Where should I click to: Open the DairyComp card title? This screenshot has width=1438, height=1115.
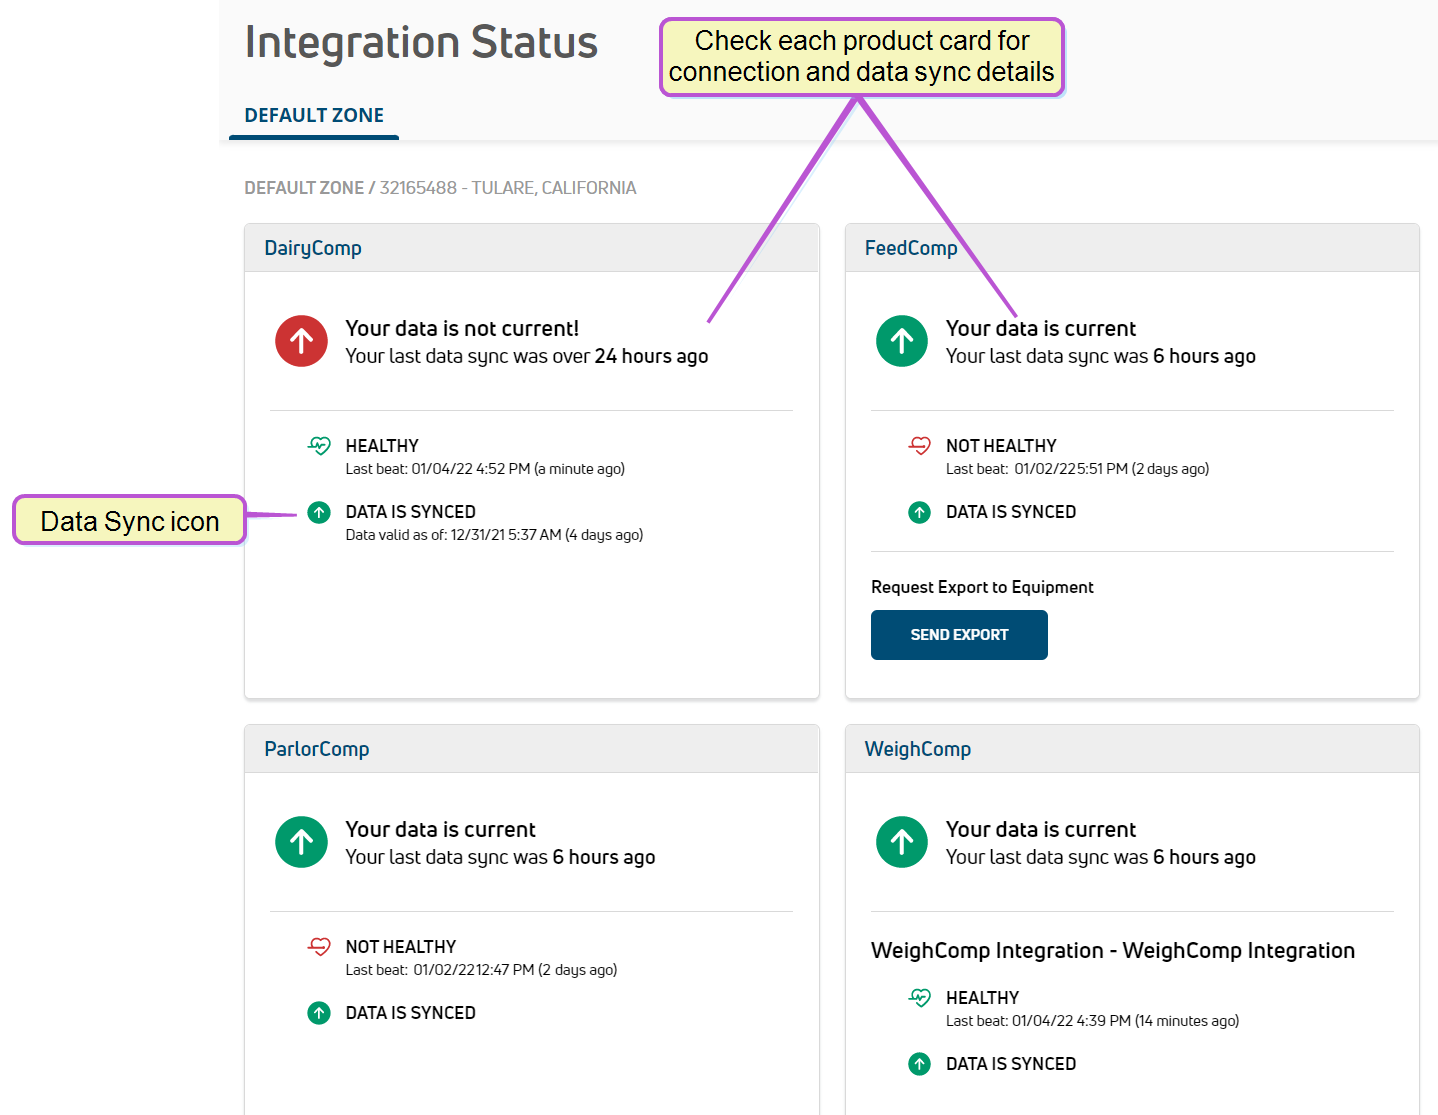coord(313,248)
